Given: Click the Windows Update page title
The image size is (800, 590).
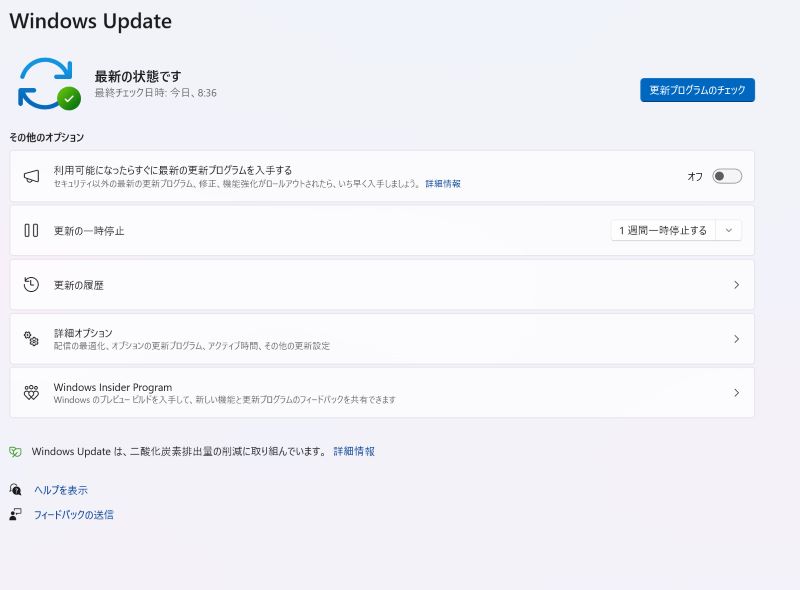Looking at the screenshot, I should click(x=91, y=21).
